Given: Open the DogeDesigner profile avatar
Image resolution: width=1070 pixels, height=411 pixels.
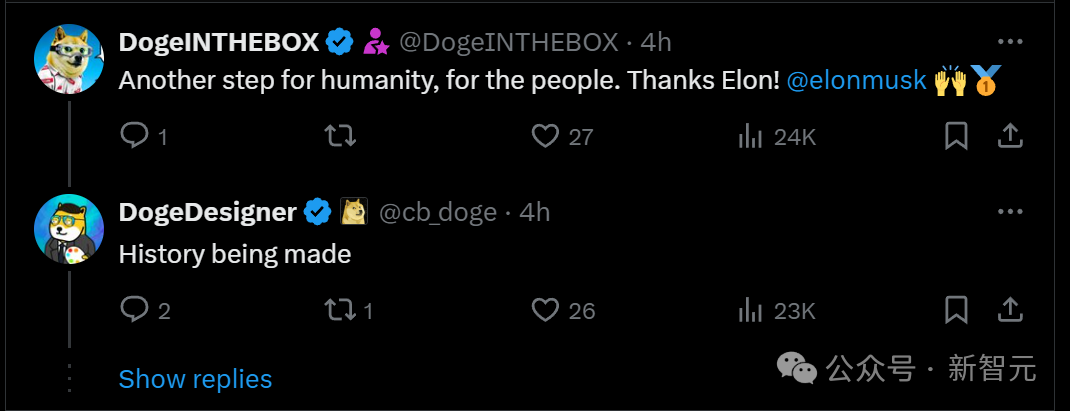Looking at the screenshot, I should click(69, 230).
